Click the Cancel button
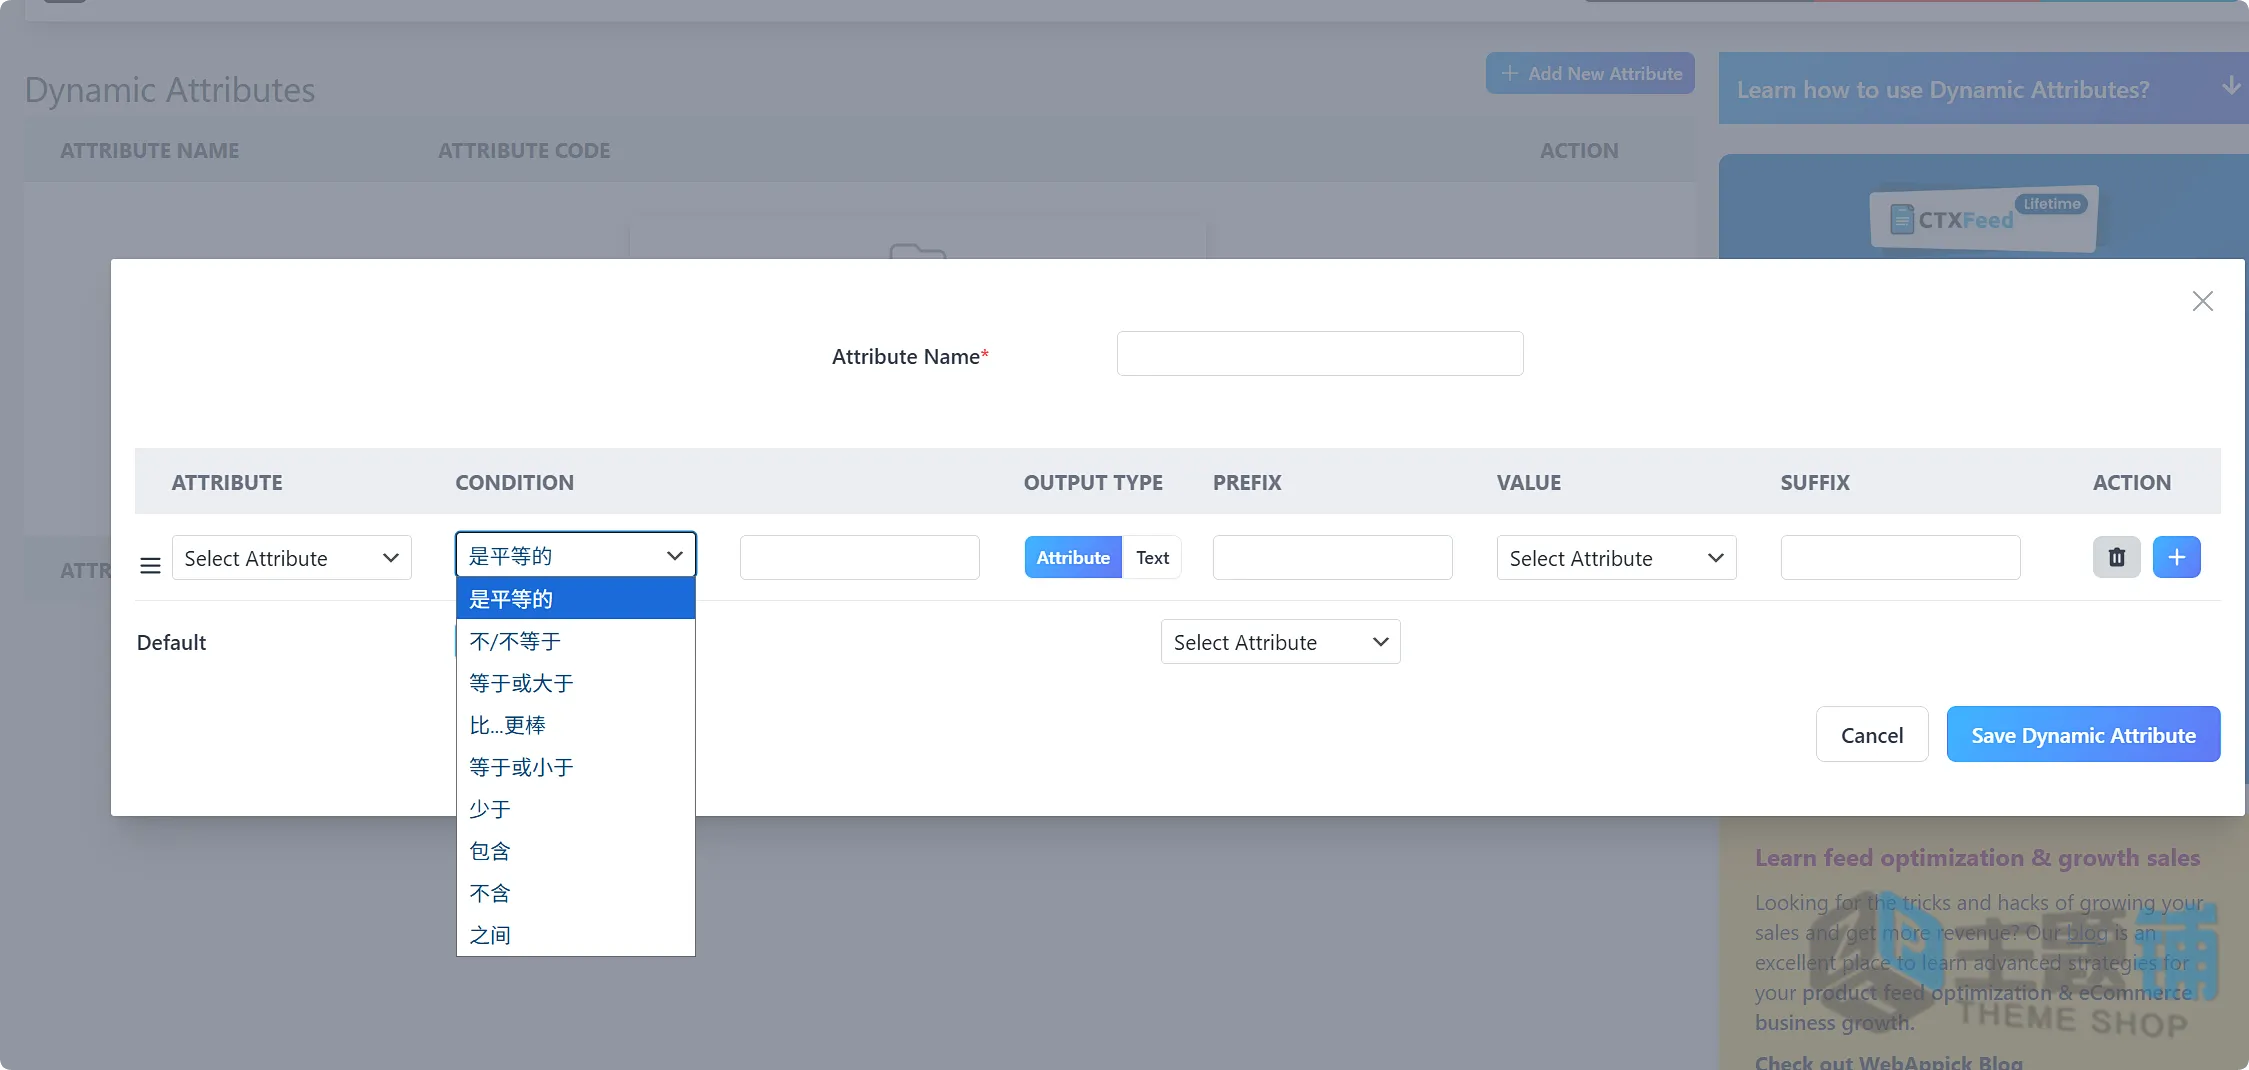This screenshot has height=1070, width=2249. coord(1872,735)
